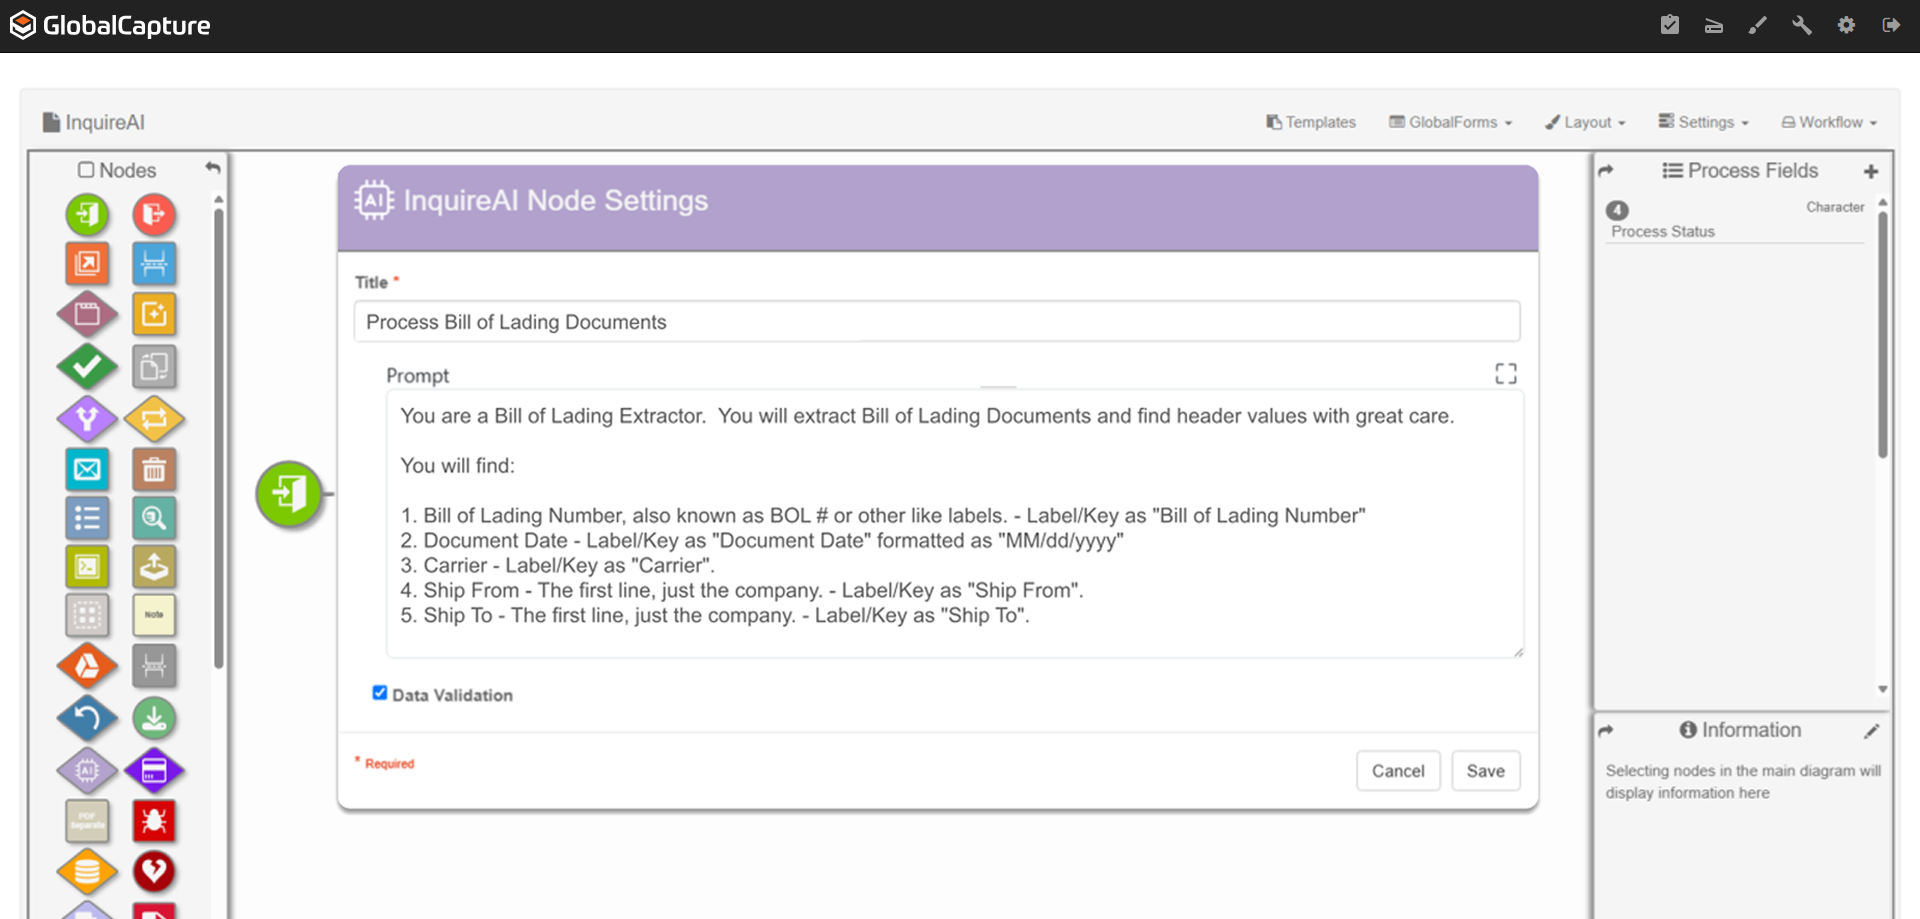Click the "Character" field type label
1920x919 pixels.
[x=1835, y=207]
